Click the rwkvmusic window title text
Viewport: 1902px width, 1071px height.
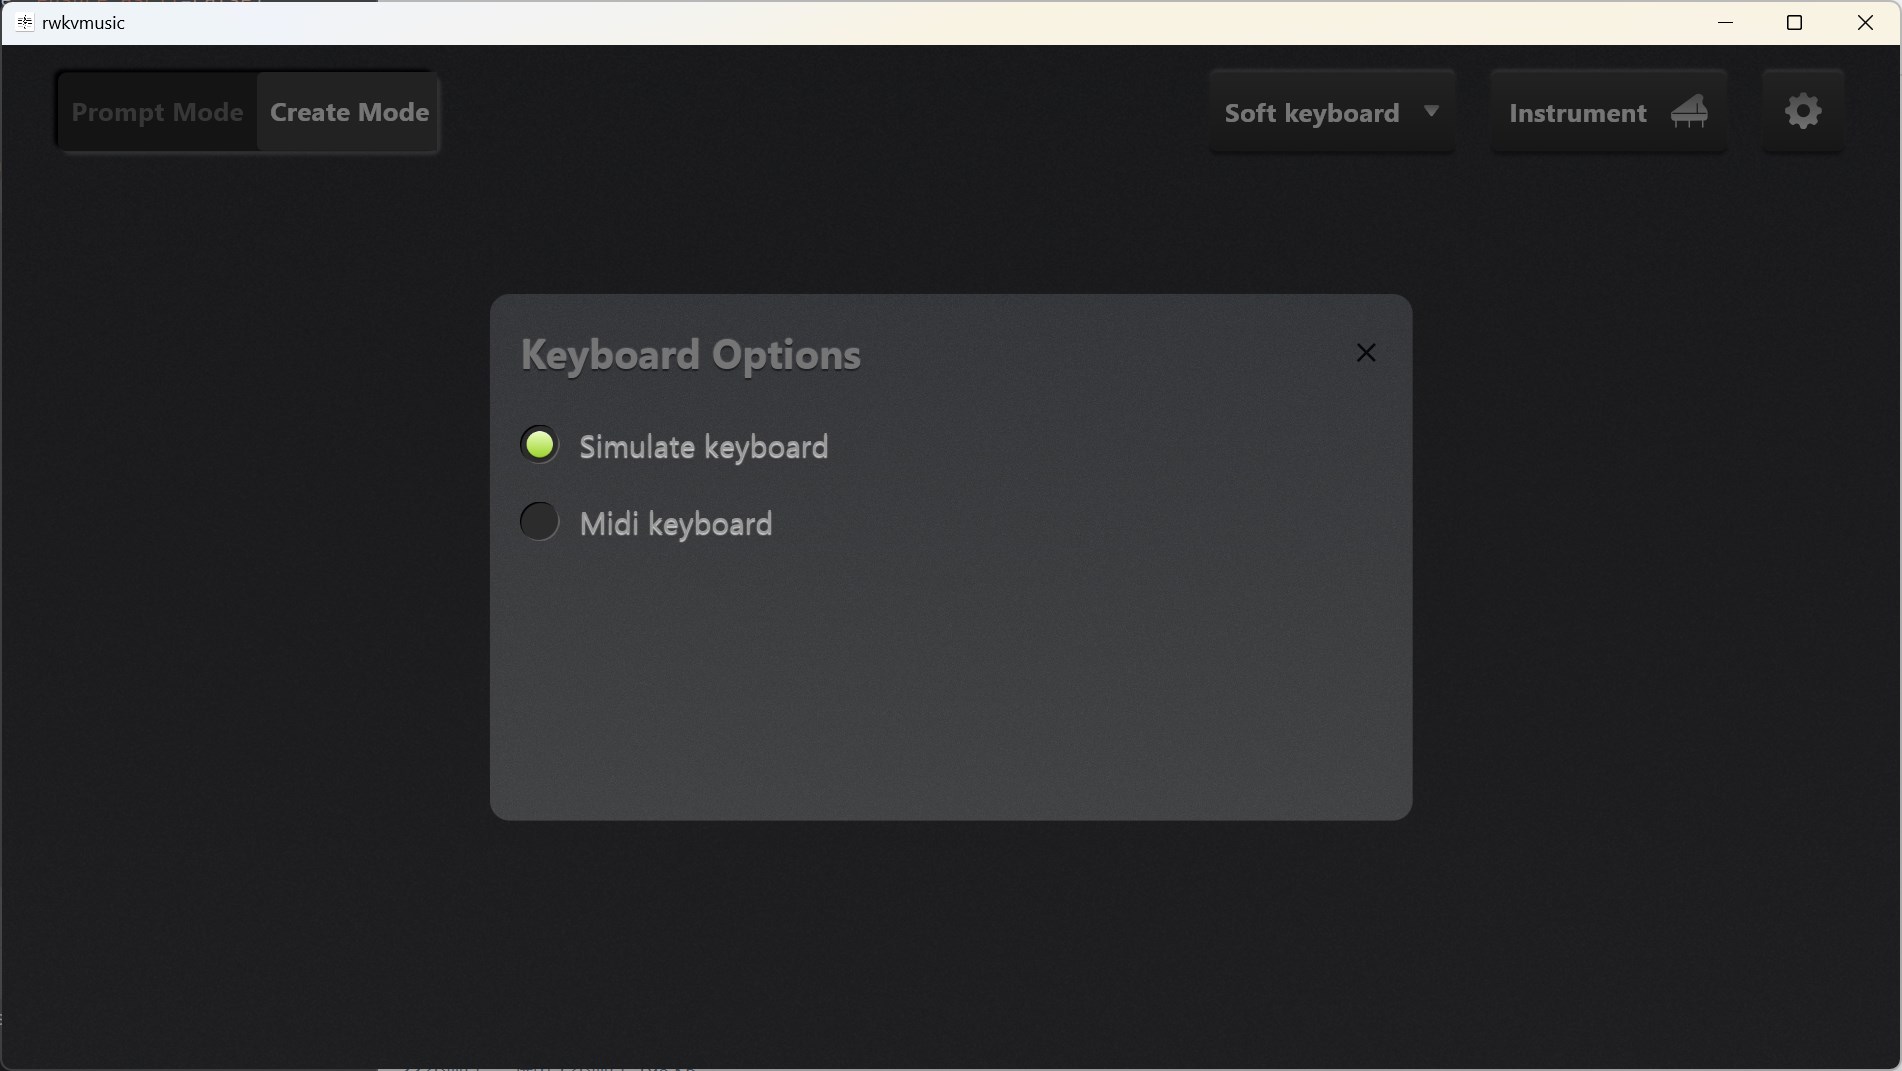[83, 22]
